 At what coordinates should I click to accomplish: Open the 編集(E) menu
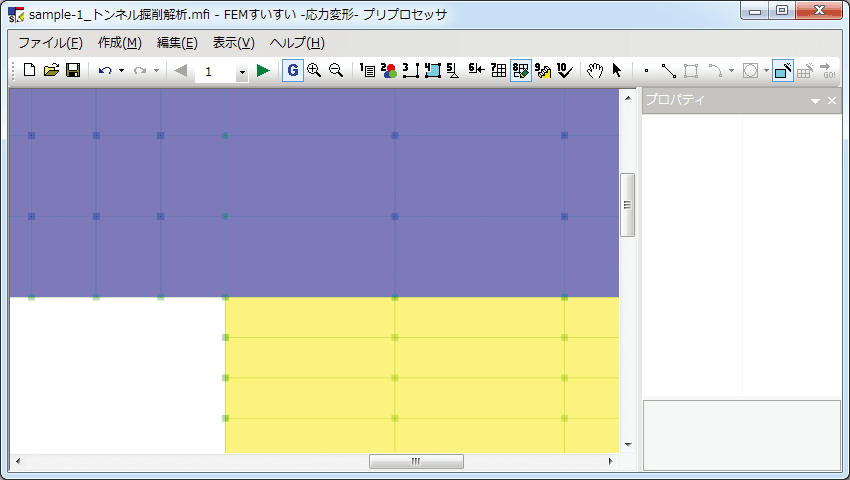point(177,43)
